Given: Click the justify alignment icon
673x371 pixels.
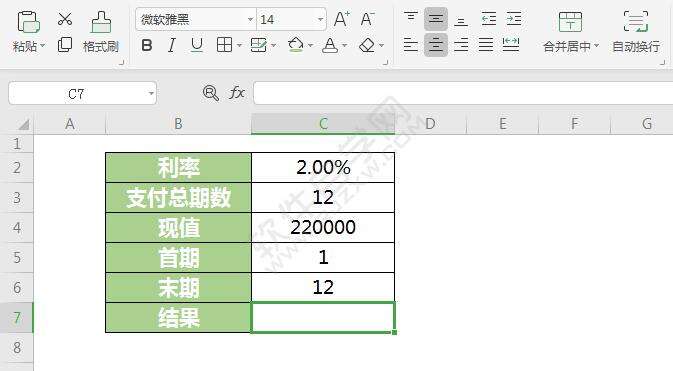Looking at the screenshot, I should 486,45.
